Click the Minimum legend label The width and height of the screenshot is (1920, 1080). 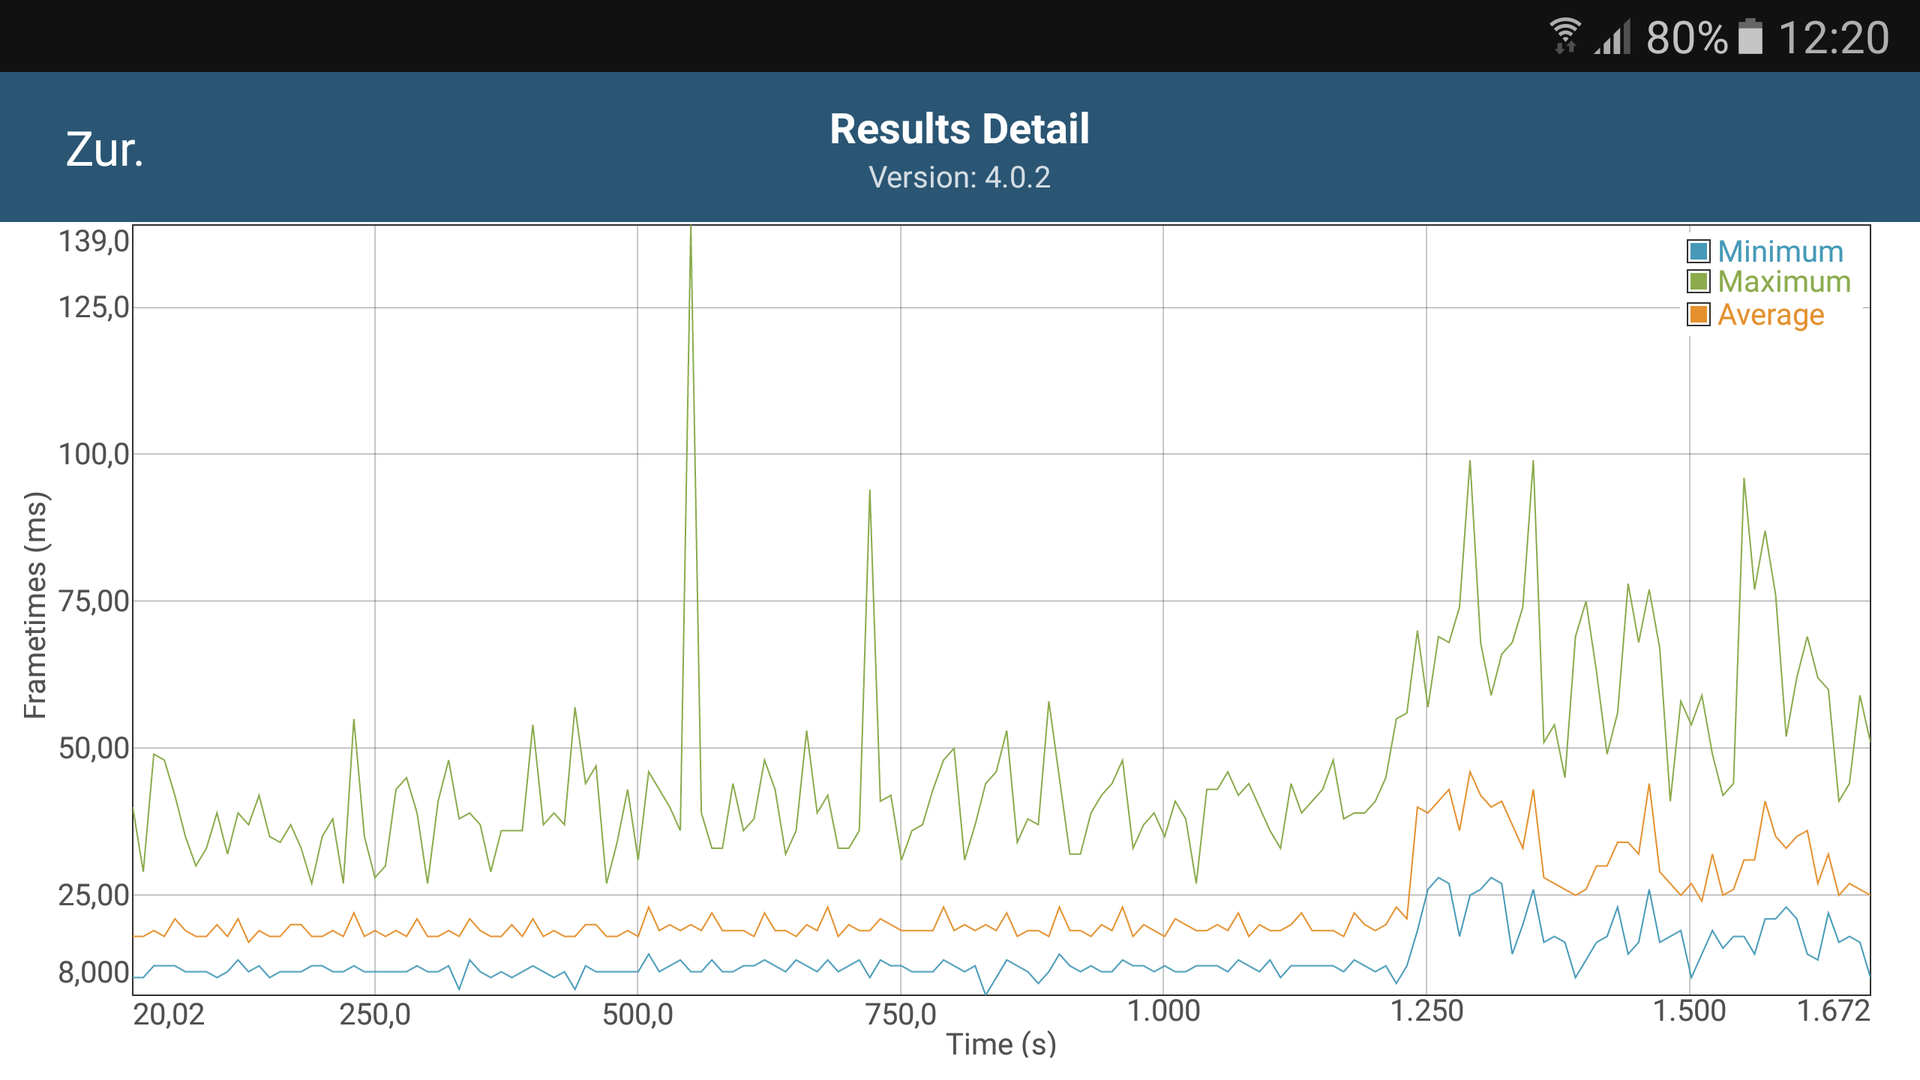pyautogui.click(x=1780, y=251)
